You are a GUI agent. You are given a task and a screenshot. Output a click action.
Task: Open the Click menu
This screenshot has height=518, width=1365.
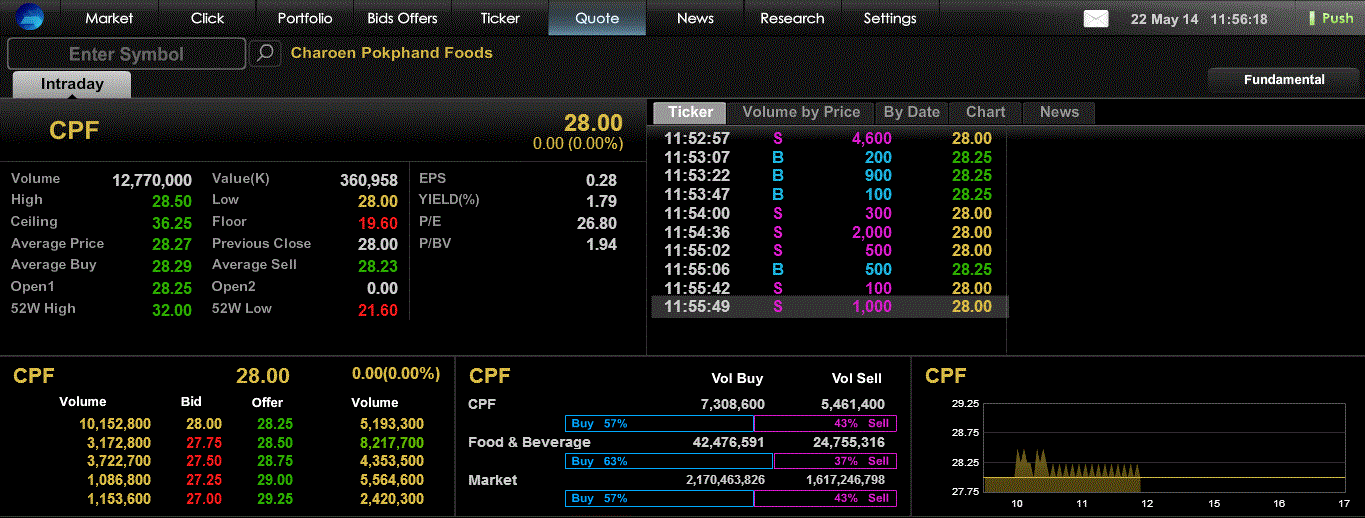coord(207,18)
